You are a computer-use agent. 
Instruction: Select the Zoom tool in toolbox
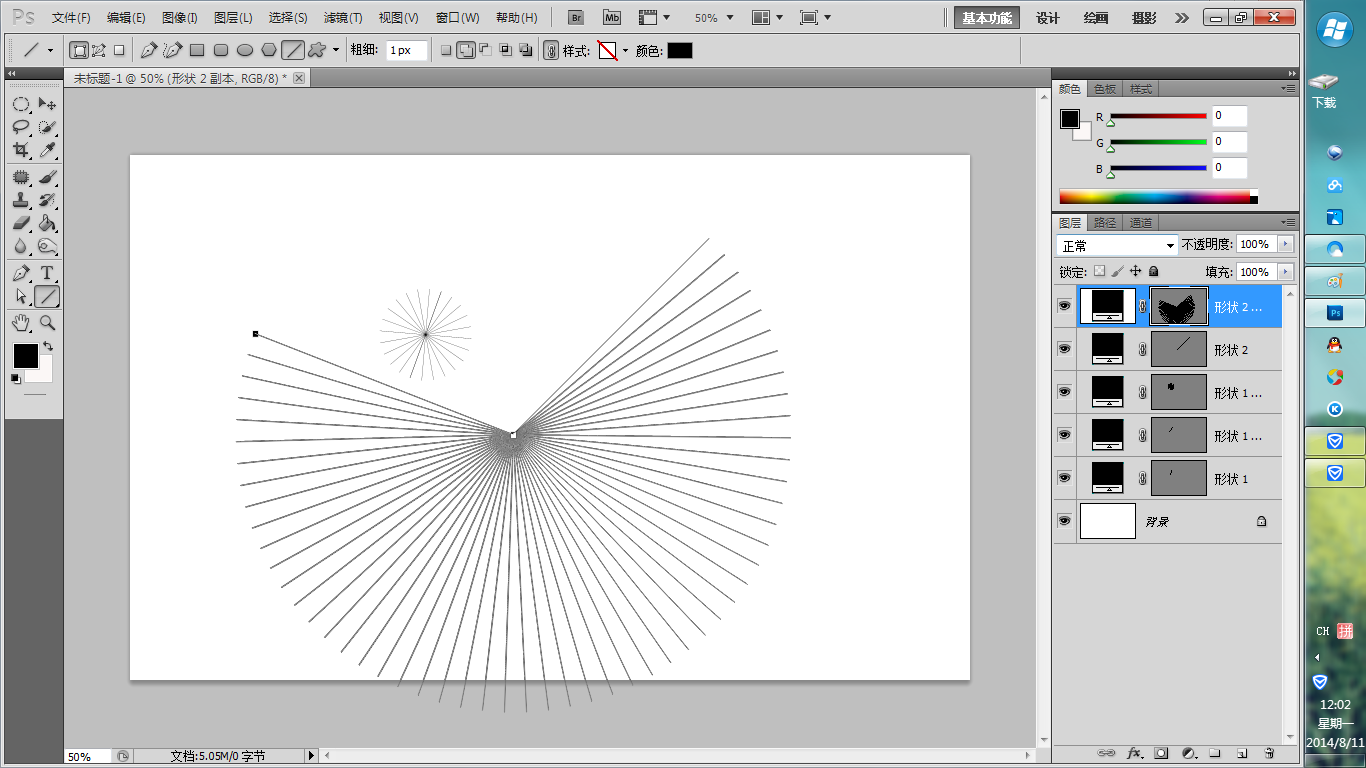[47, 323]
